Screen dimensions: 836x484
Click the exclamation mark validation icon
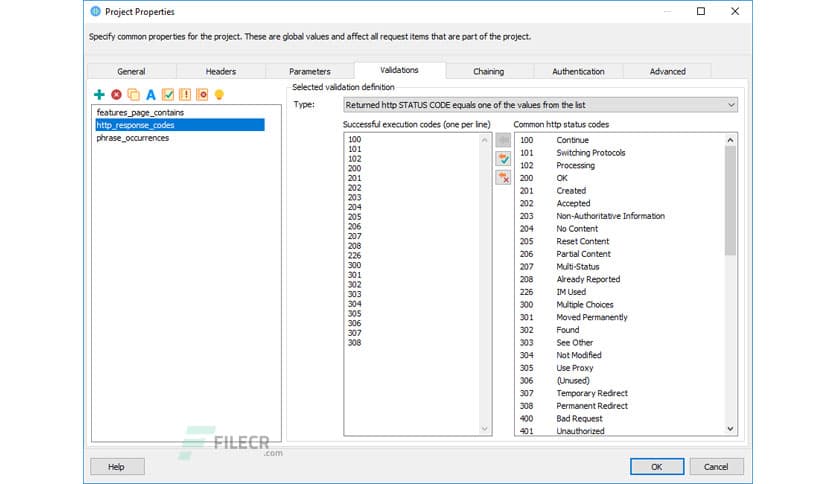pos(185,95)
